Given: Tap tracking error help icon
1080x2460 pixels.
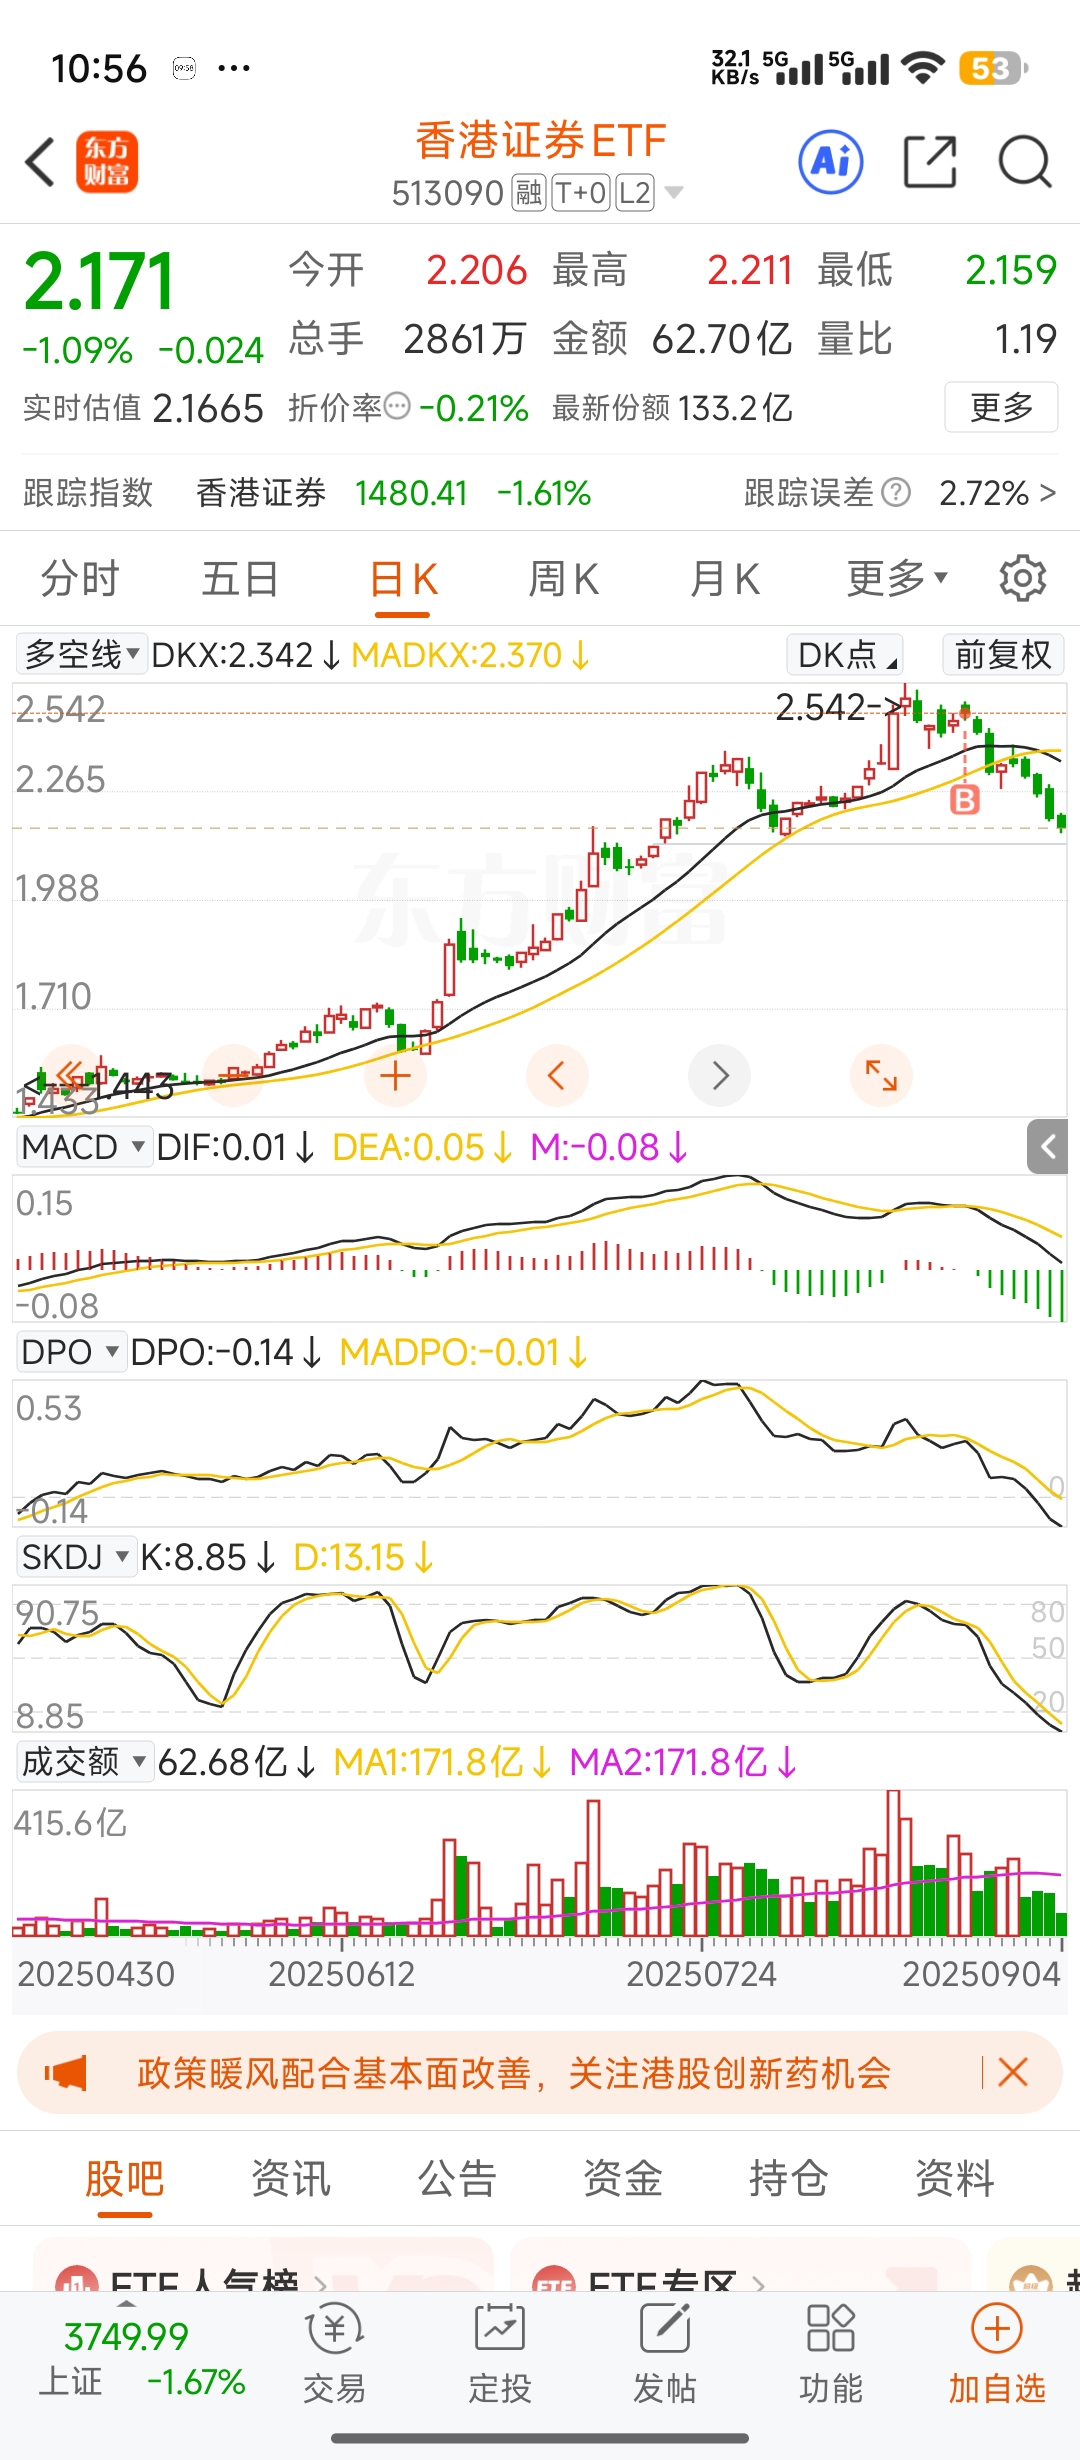Looking at the screenshot, I should [897, 492].
